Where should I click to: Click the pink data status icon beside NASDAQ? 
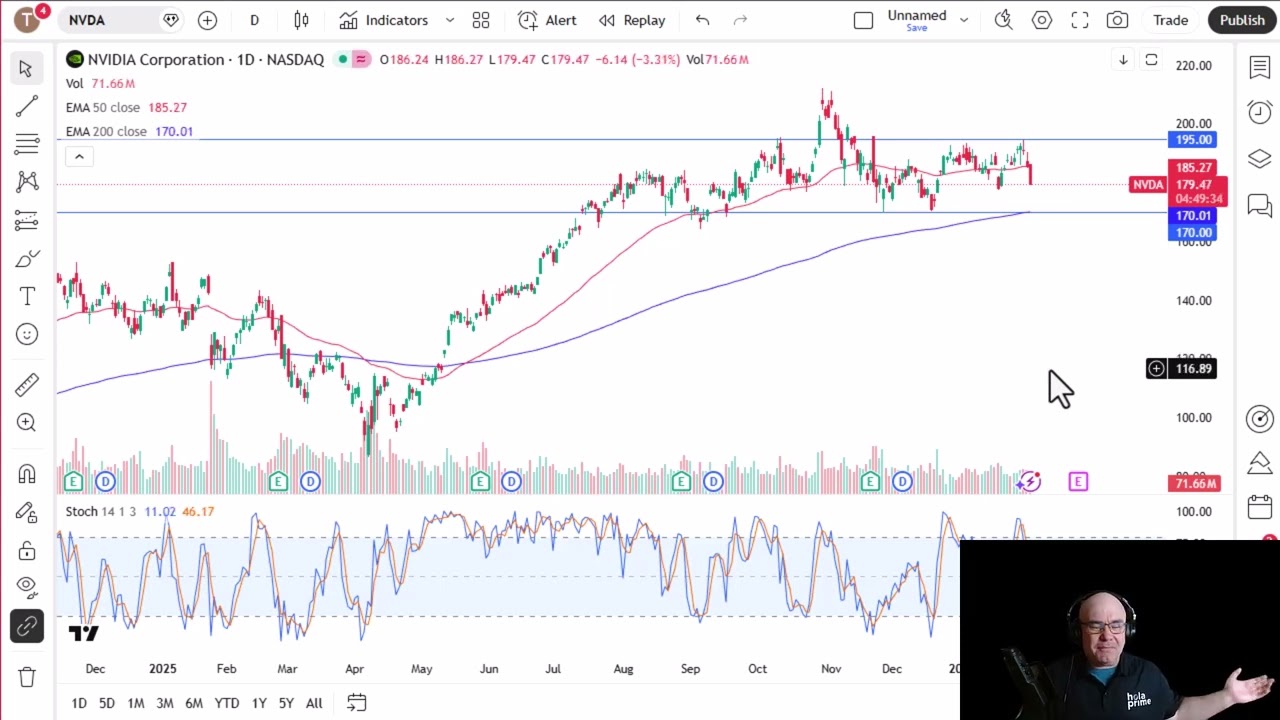[361, 60]
